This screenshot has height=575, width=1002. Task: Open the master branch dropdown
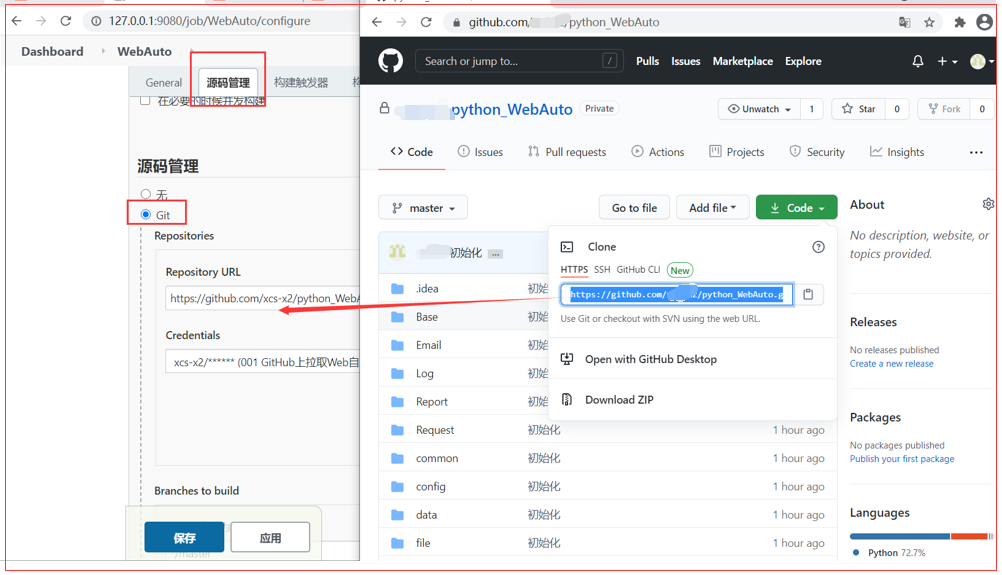[x=423, y=208]
